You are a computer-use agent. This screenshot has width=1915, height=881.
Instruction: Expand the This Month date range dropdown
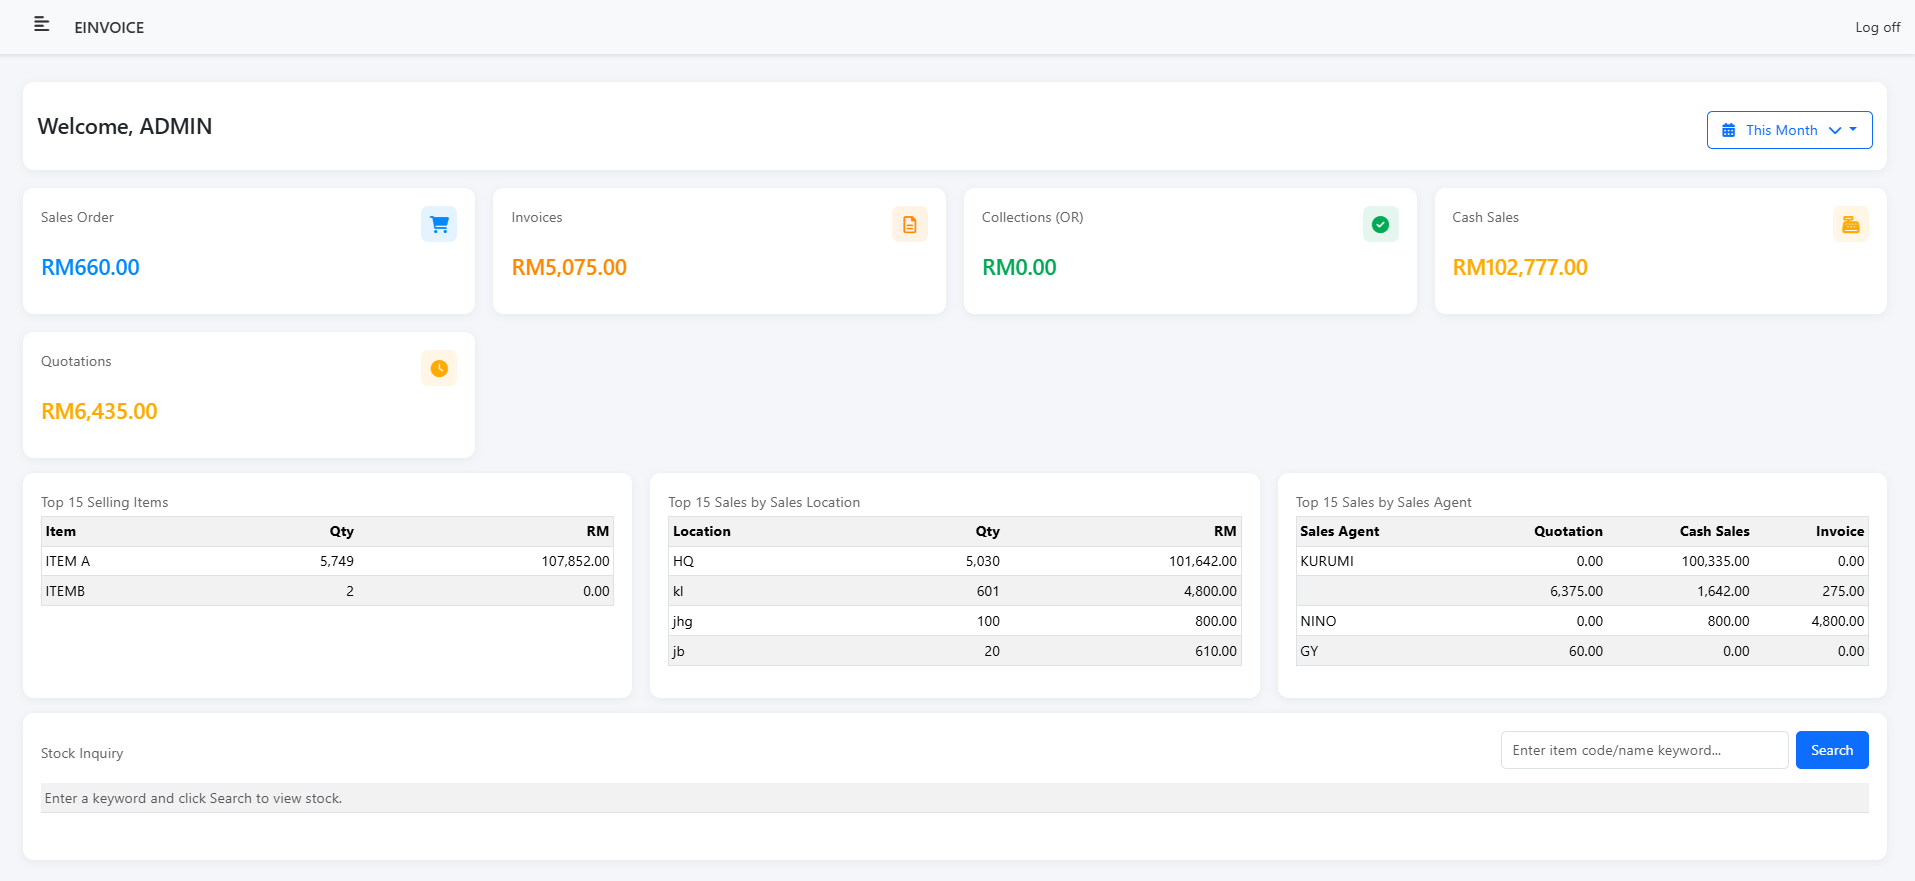[1781, 130]
